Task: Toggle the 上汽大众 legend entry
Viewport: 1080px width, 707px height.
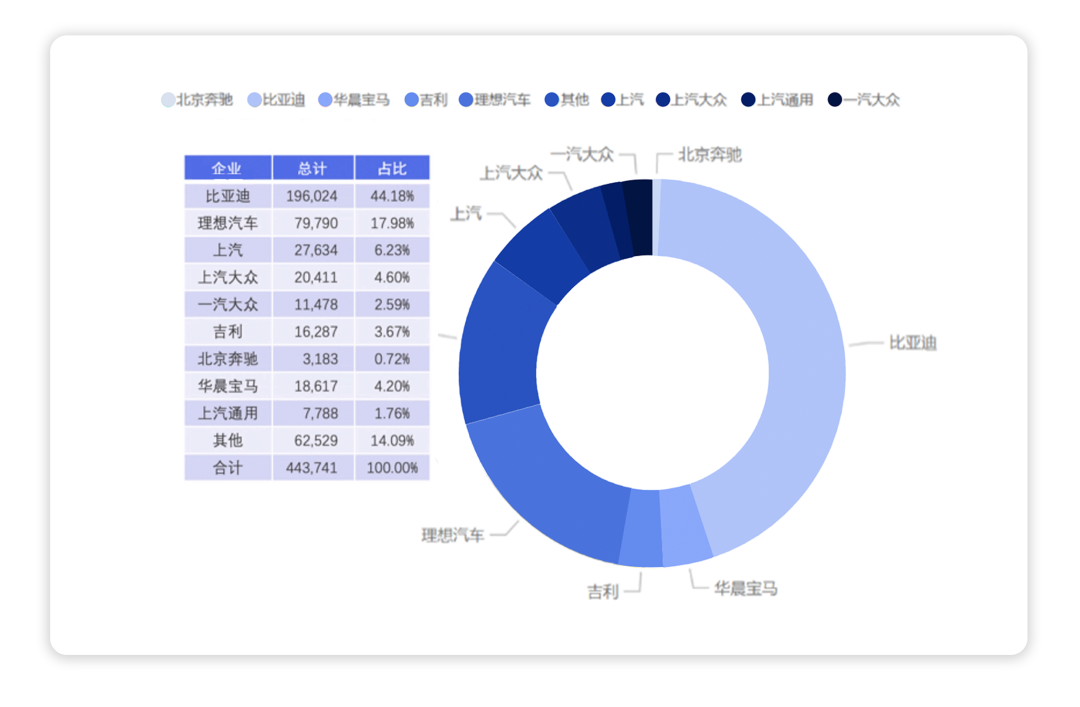Action: (x=692, y=100)
